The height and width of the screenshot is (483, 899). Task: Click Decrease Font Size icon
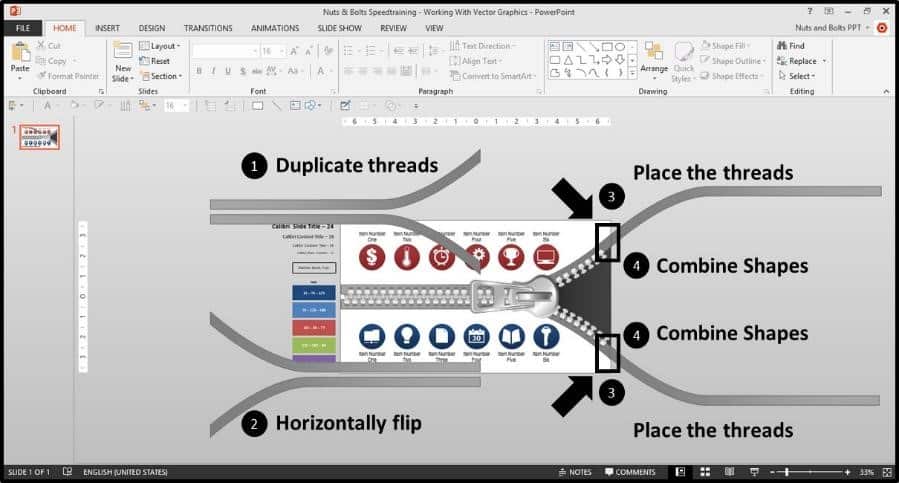point(310,52)
